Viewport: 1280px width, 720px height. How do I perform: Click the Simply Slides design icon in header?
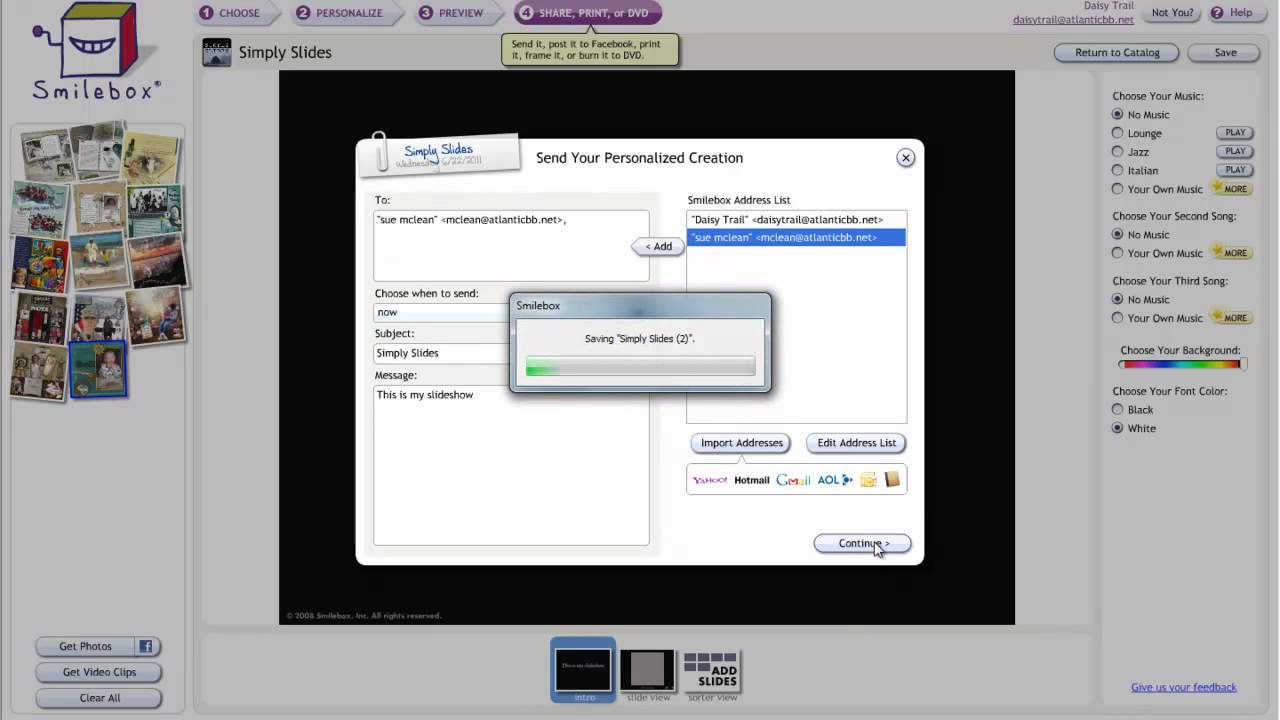click(217, 52)
